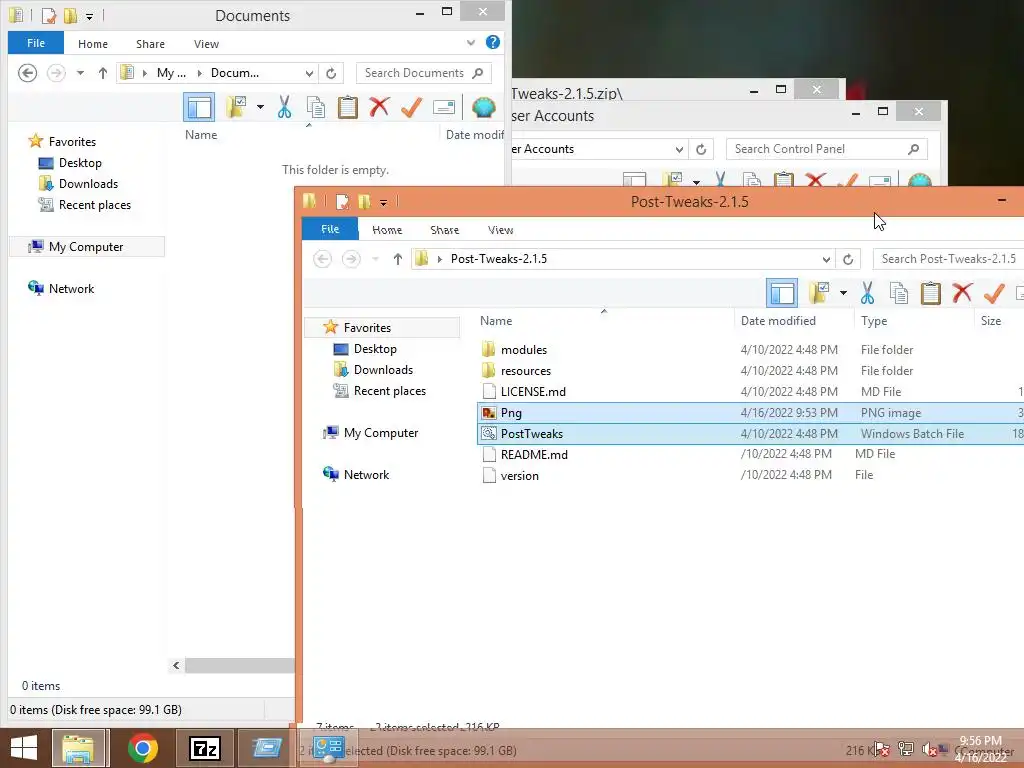Expand address dropdown in User Accounts window
1024x768 pixels.
pos(679,150)
